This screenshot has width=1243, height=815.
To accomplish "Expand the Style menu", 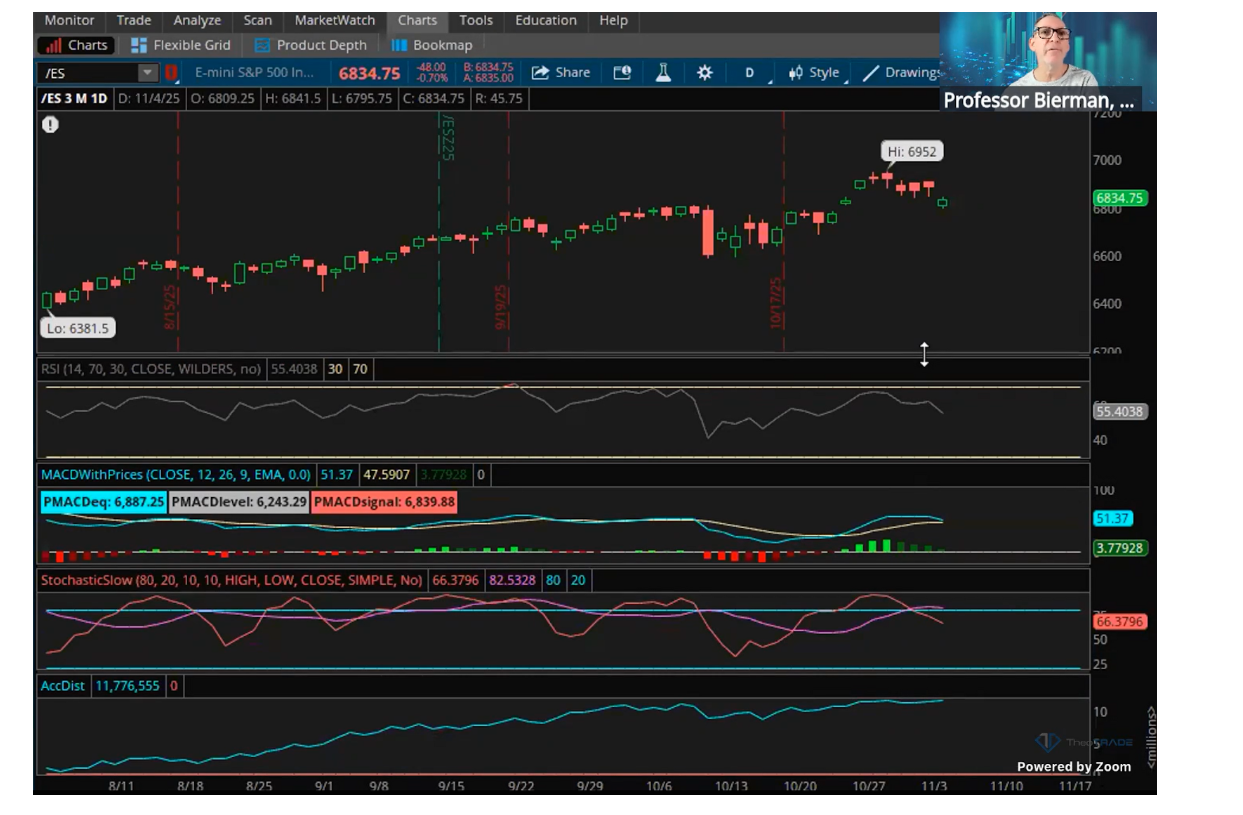I will (814, 72).
